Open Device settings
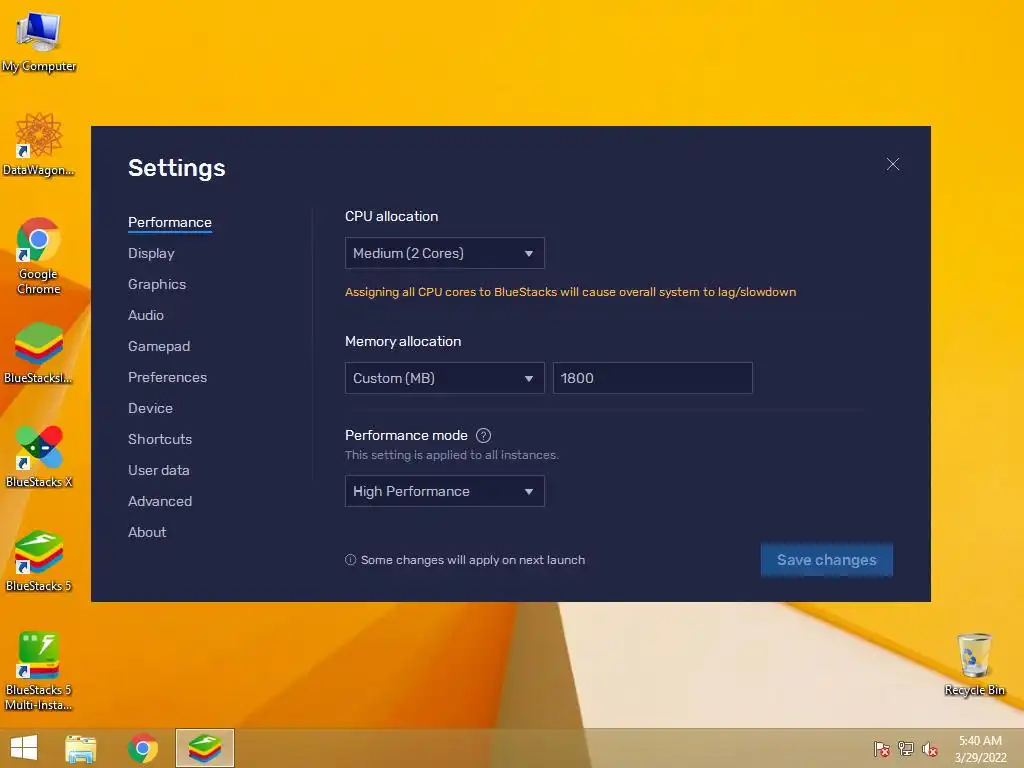 (x=150, y=408)
